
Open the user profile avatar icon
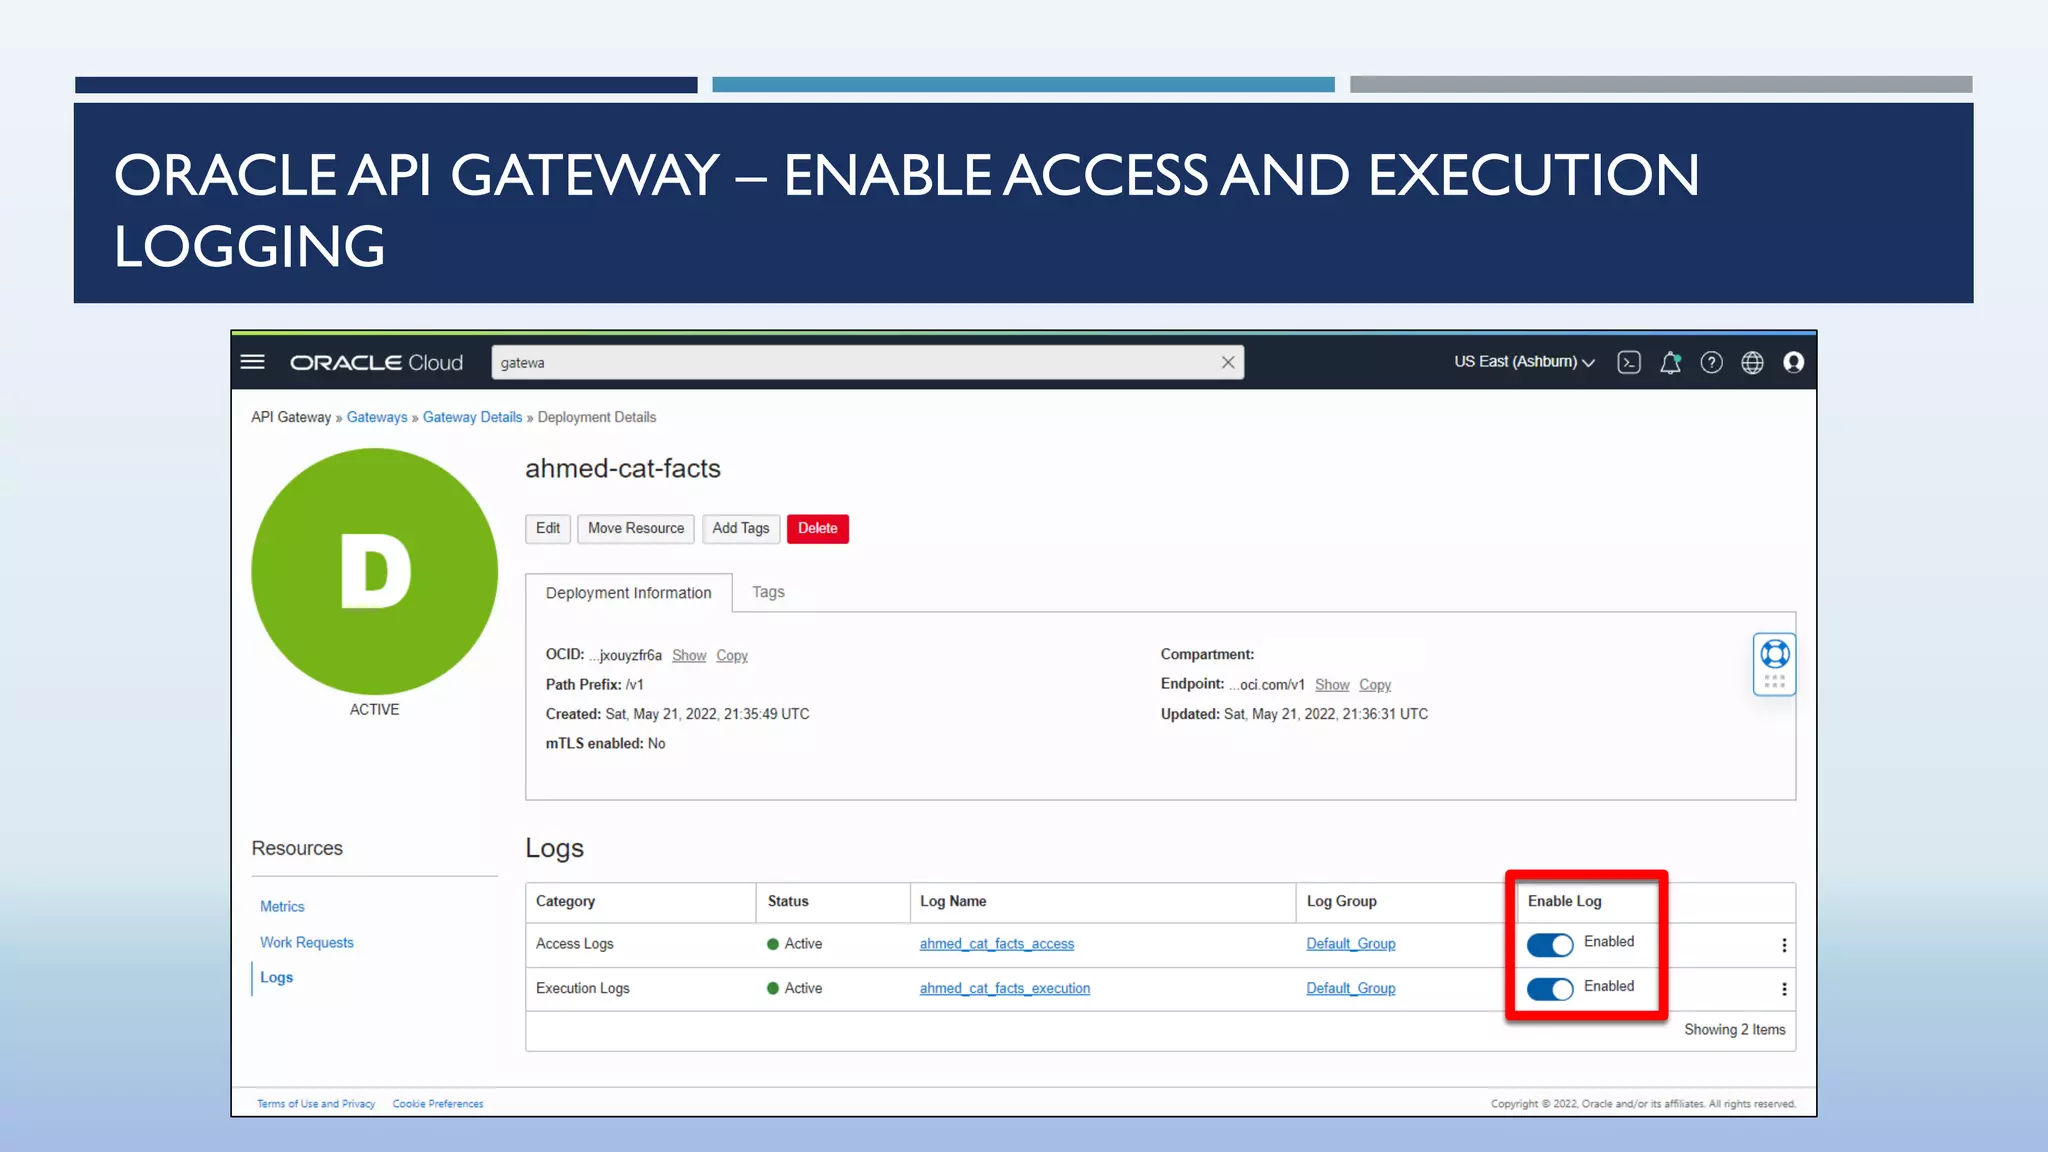1794,362
